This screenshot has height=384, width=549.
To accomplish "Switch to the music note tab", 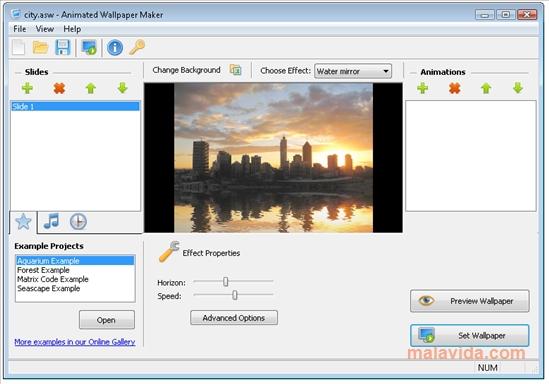I will click(51, 221).
